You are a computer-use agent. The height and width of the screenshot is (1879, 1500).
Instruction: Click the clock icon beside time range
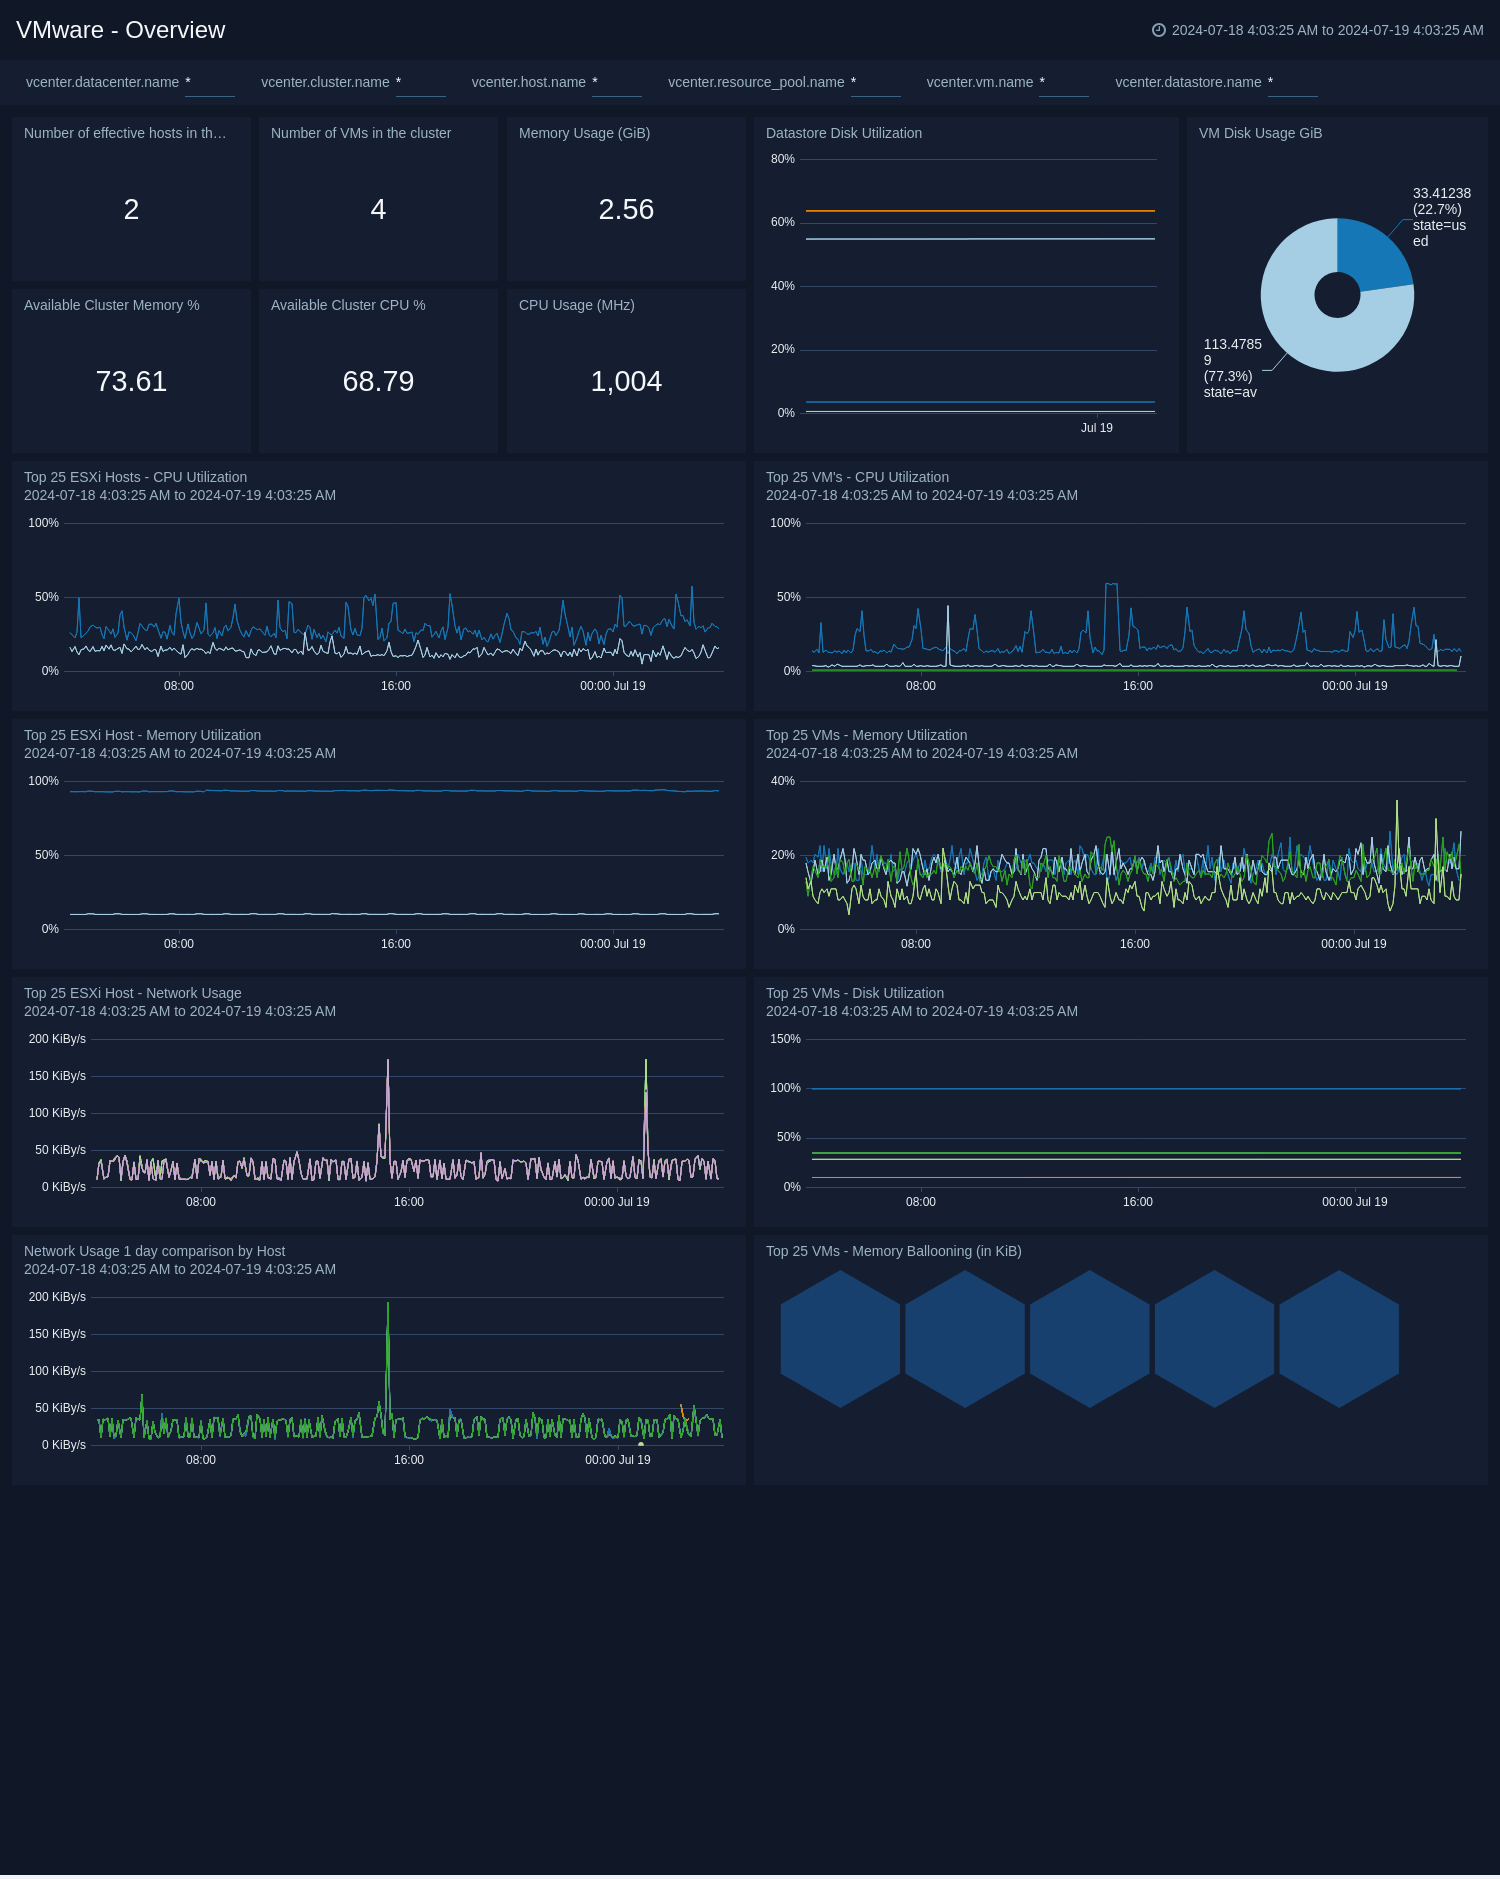point(1159,30)
